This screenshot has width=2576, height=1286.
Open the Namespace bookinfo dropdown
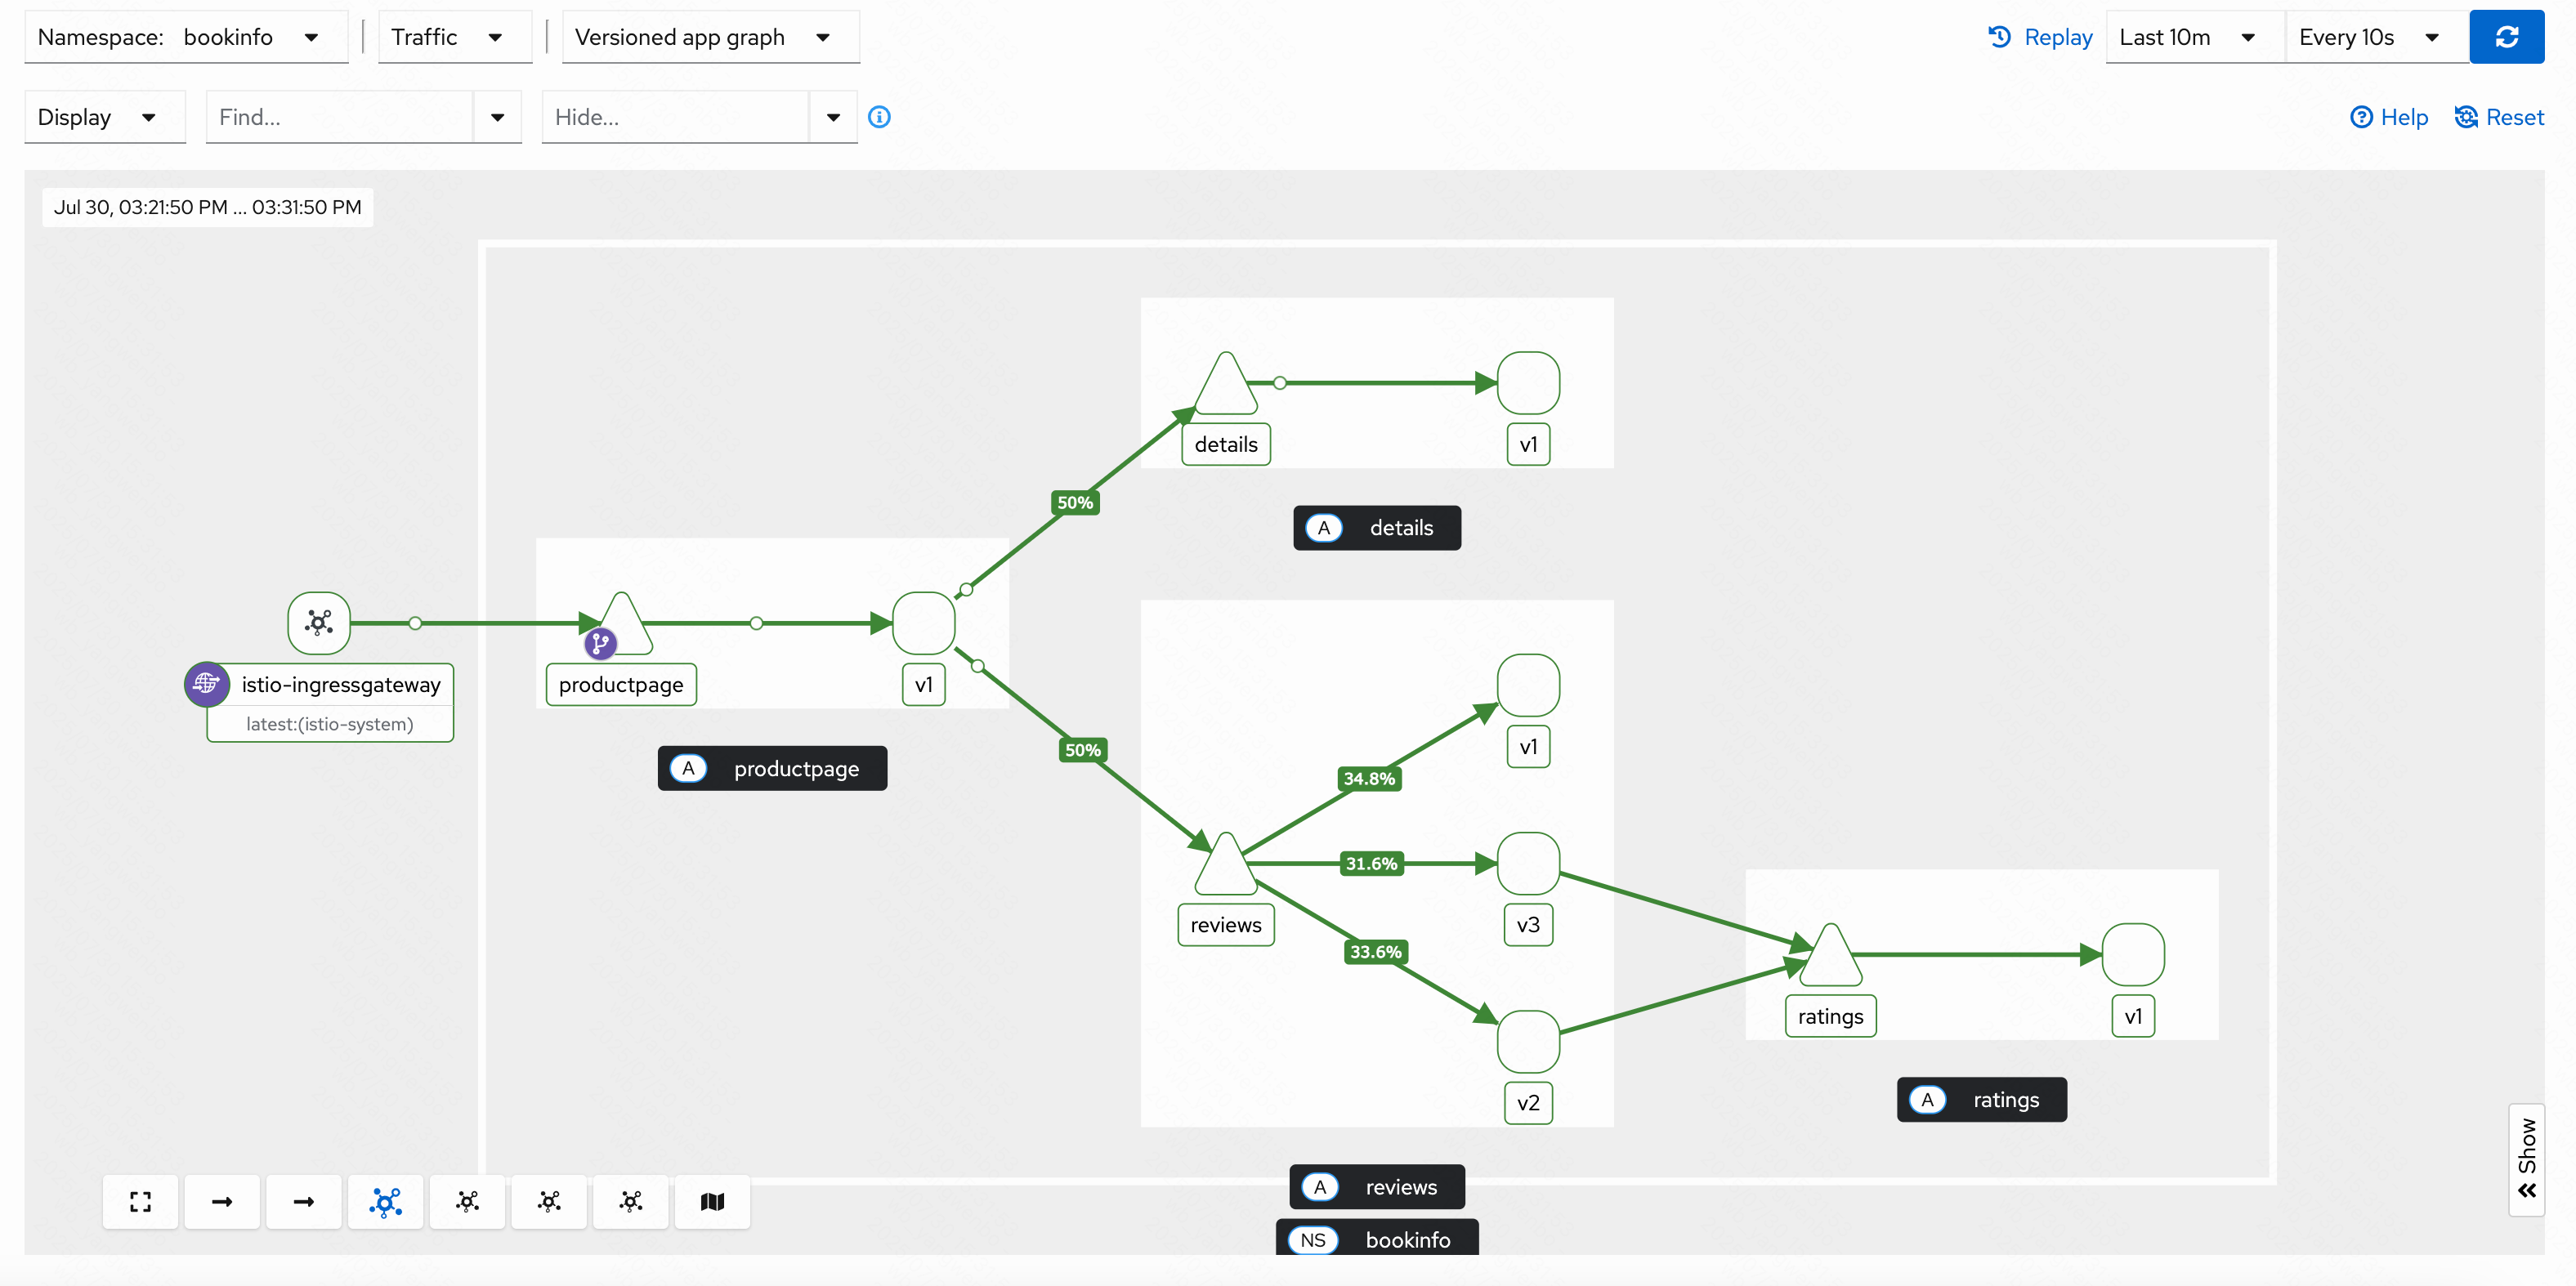[x=186, y=37]
